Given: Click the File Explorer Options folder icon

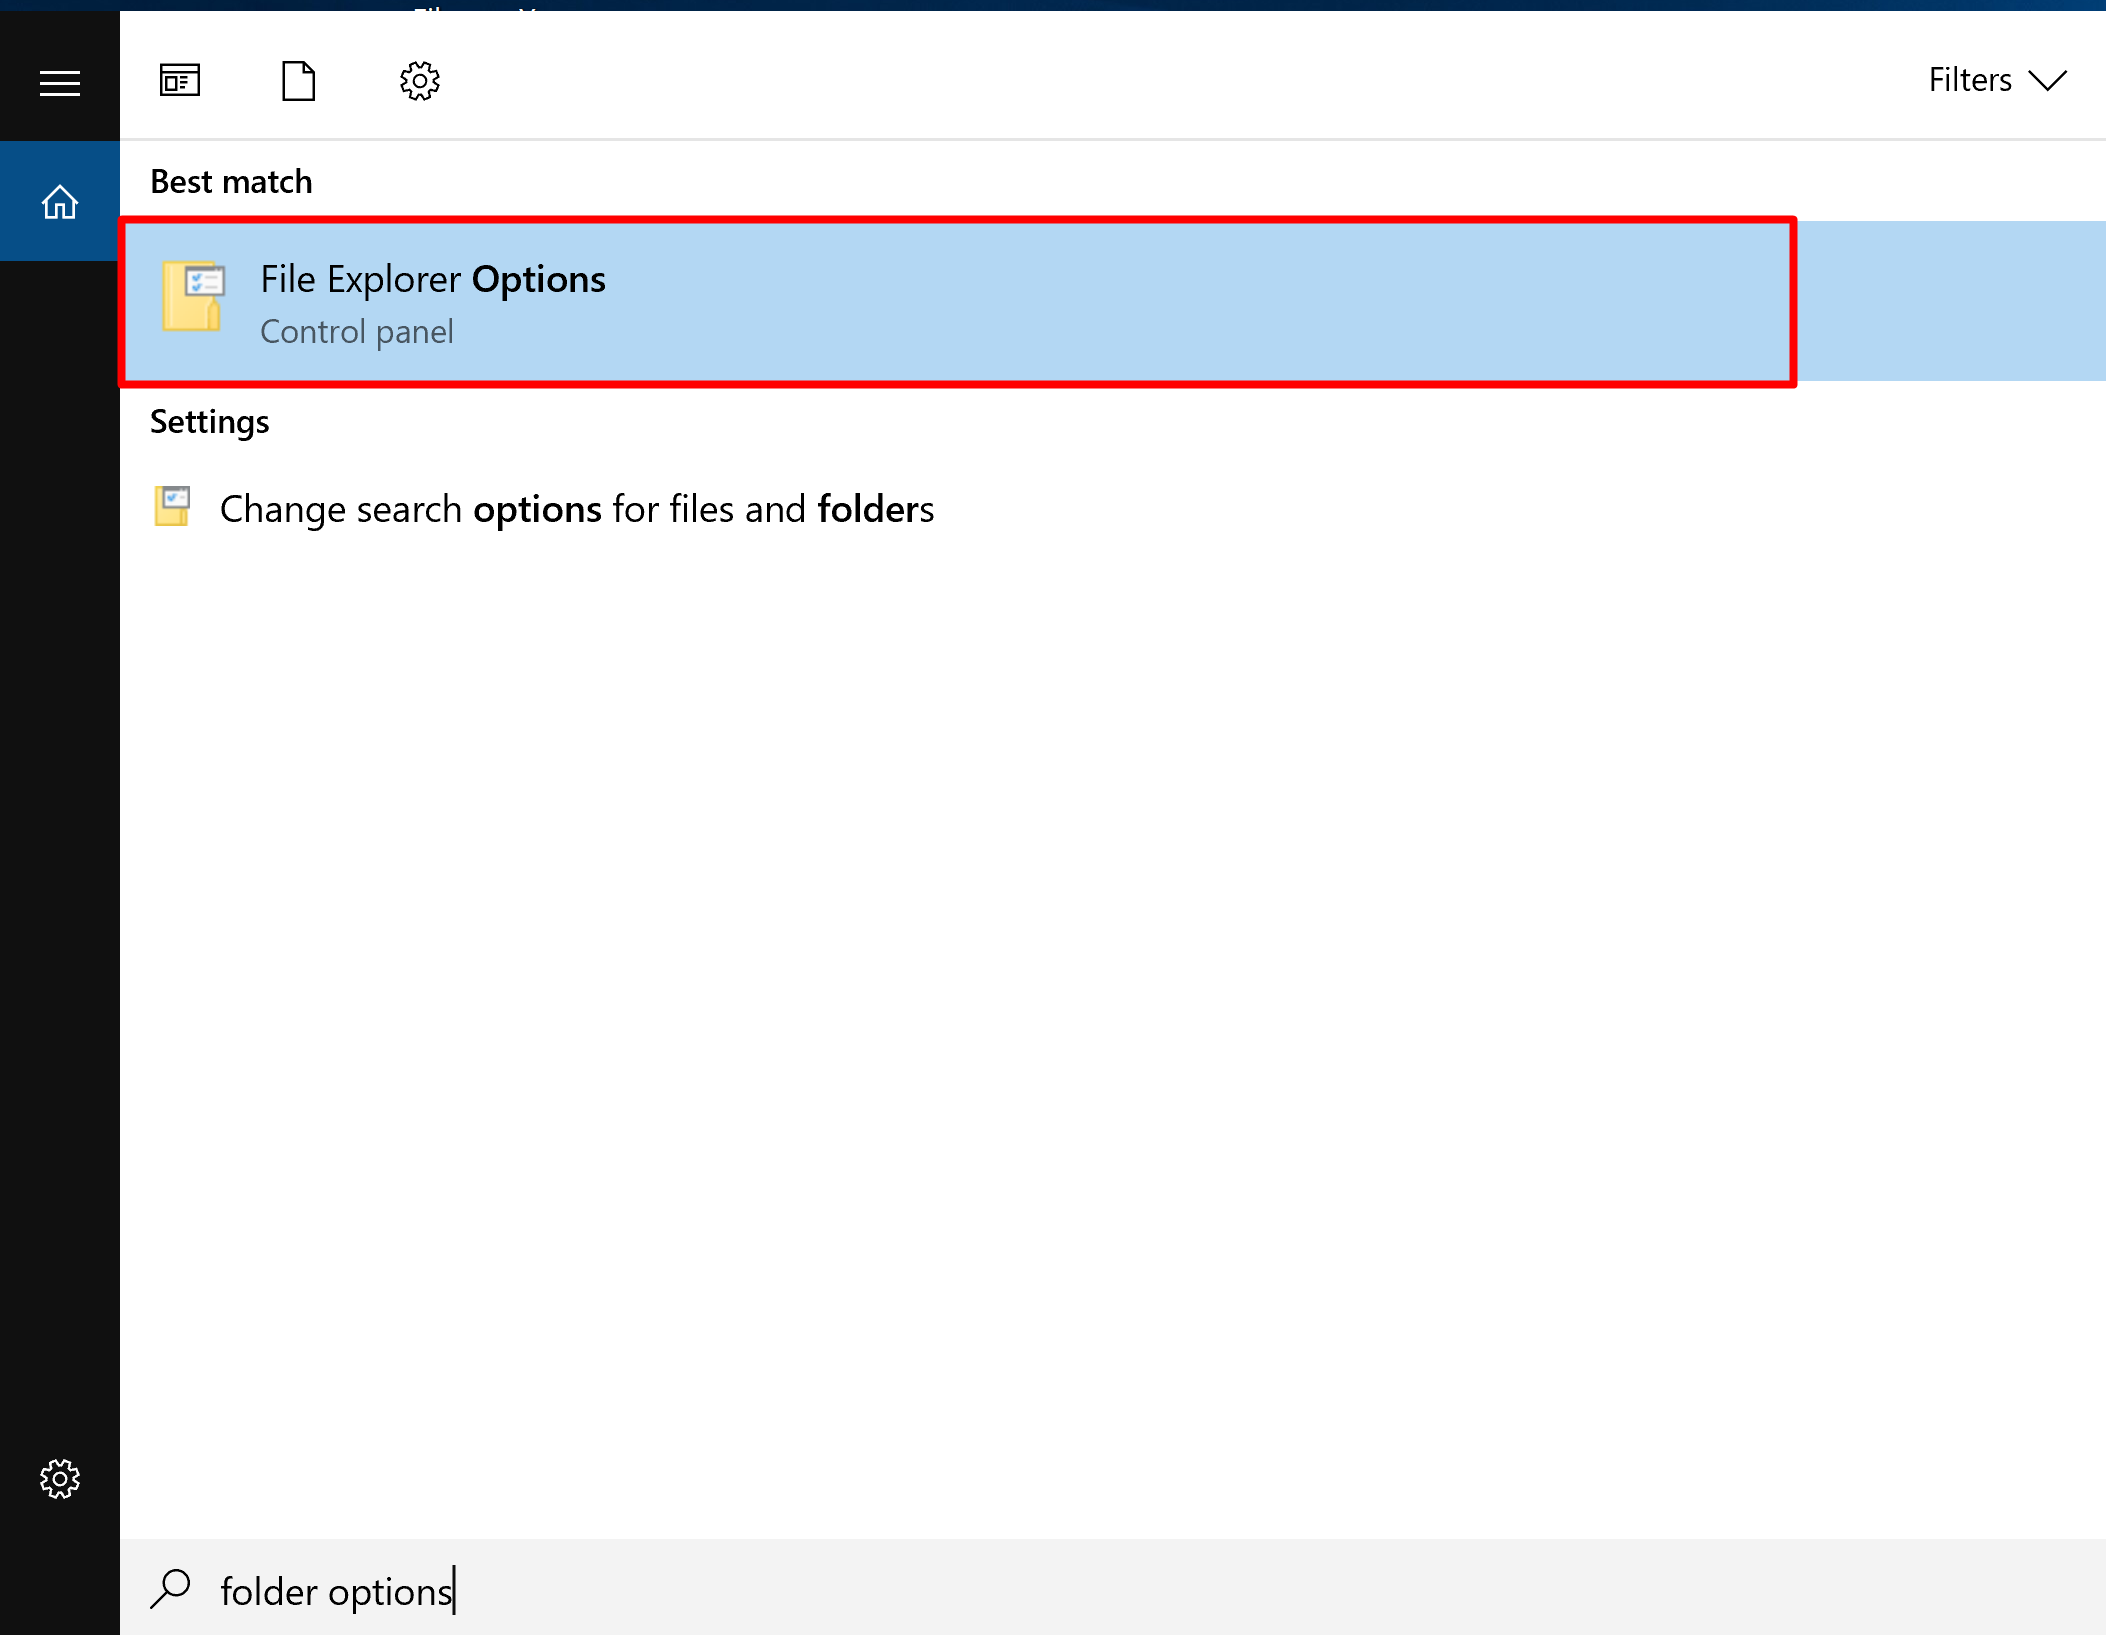Looking at the screenshot, I should click(x=194, y=296).
